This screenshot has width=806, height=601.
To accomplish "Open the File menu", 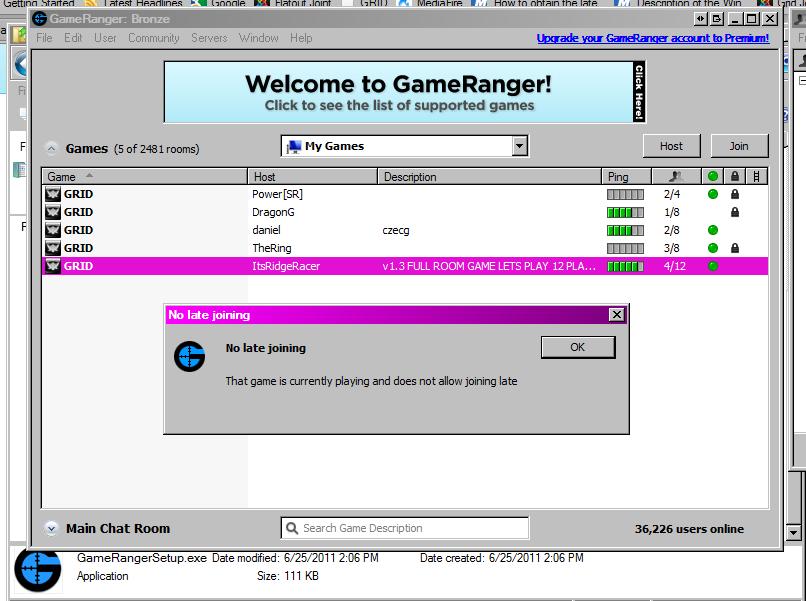I will pyautogui.click(x=44, y=38).
